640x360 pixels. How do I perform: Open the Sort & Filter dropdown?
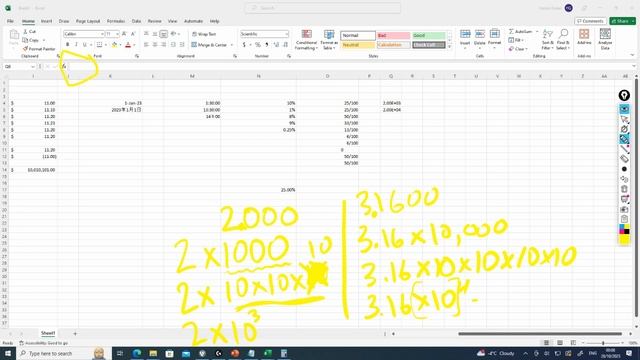pyautogui.click(x=548, y=40)
